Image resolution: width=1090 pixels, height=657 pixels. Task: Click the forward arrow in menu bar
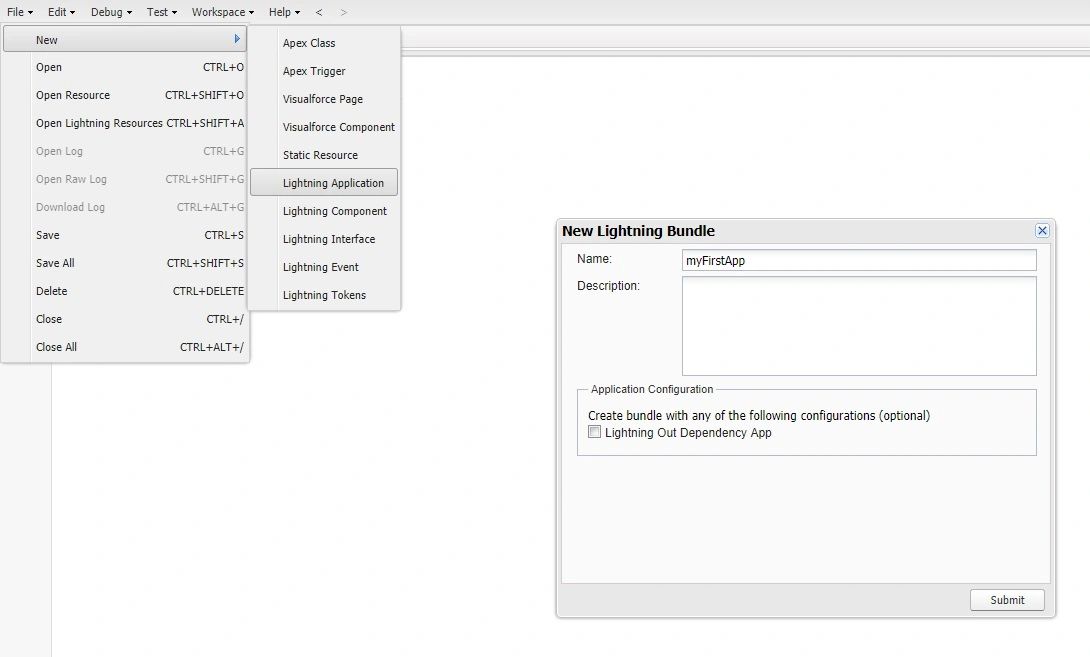pos(344,12)
